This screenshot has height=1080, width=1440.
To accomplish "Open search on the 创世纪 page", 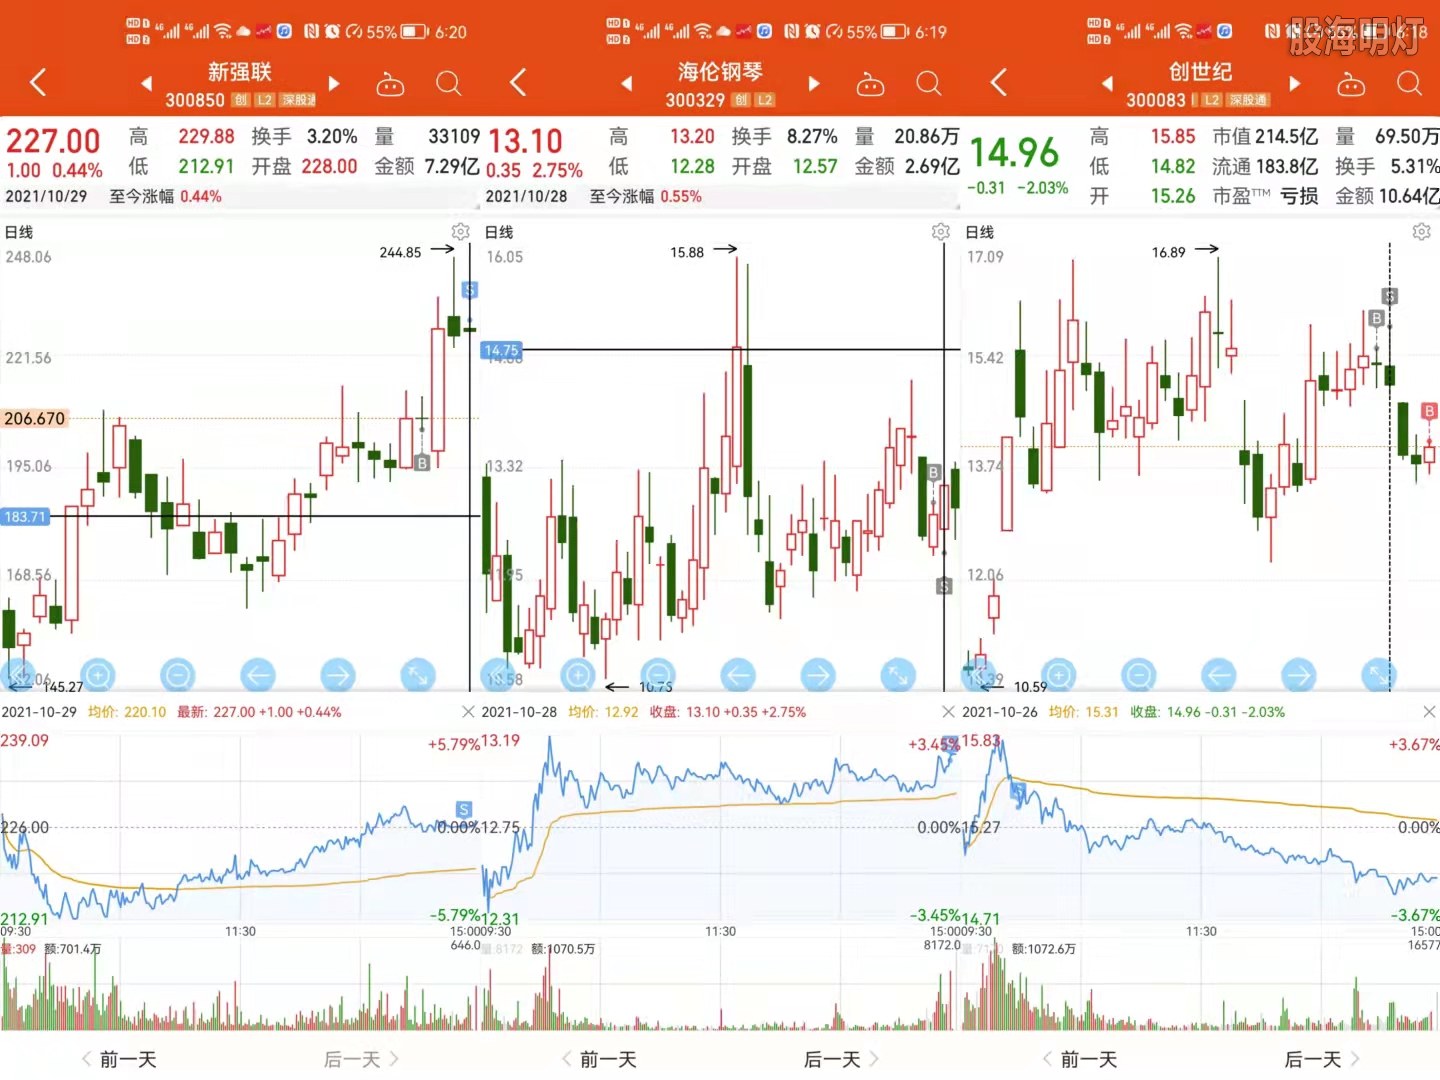I will [1409, 84].
